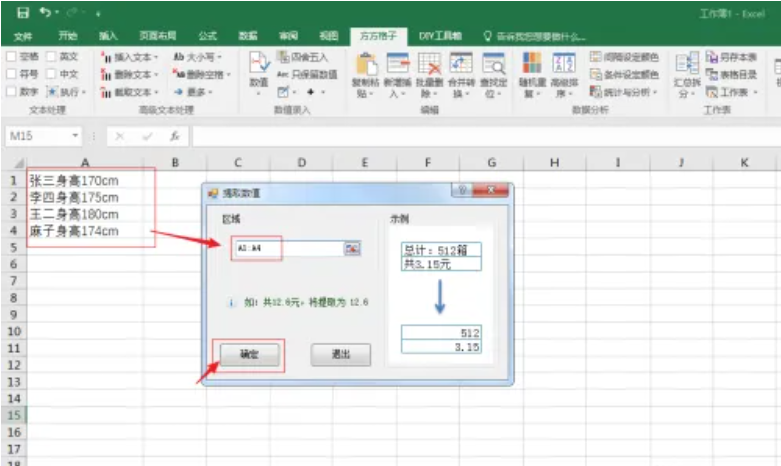Click the 退出 button in dialog
Viewport: 781px width, 466px height.
(x=341, y=355)
